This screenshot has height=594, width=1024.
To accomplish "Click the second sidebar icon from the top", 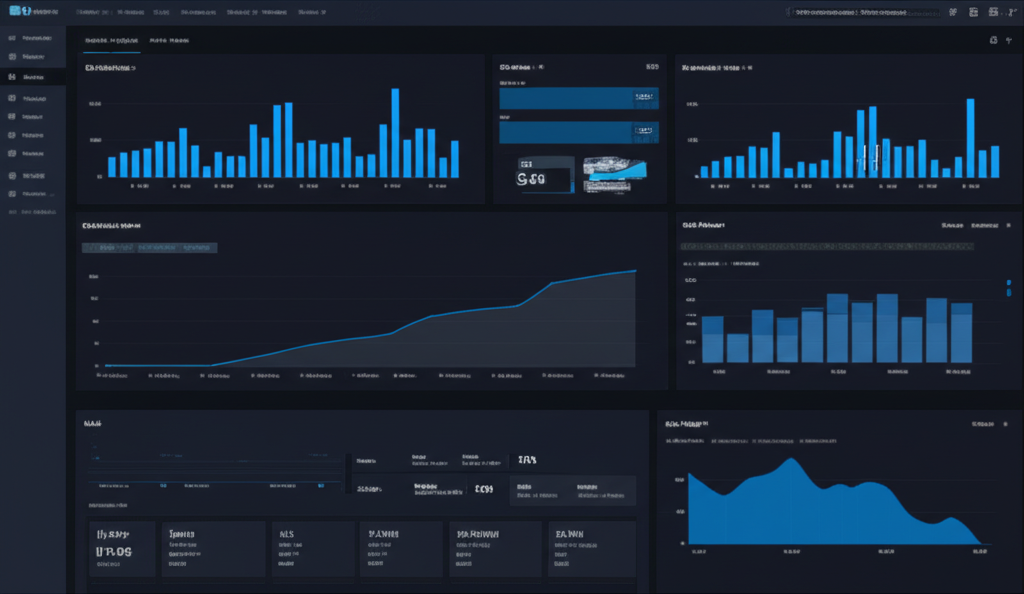I will 12,57.
